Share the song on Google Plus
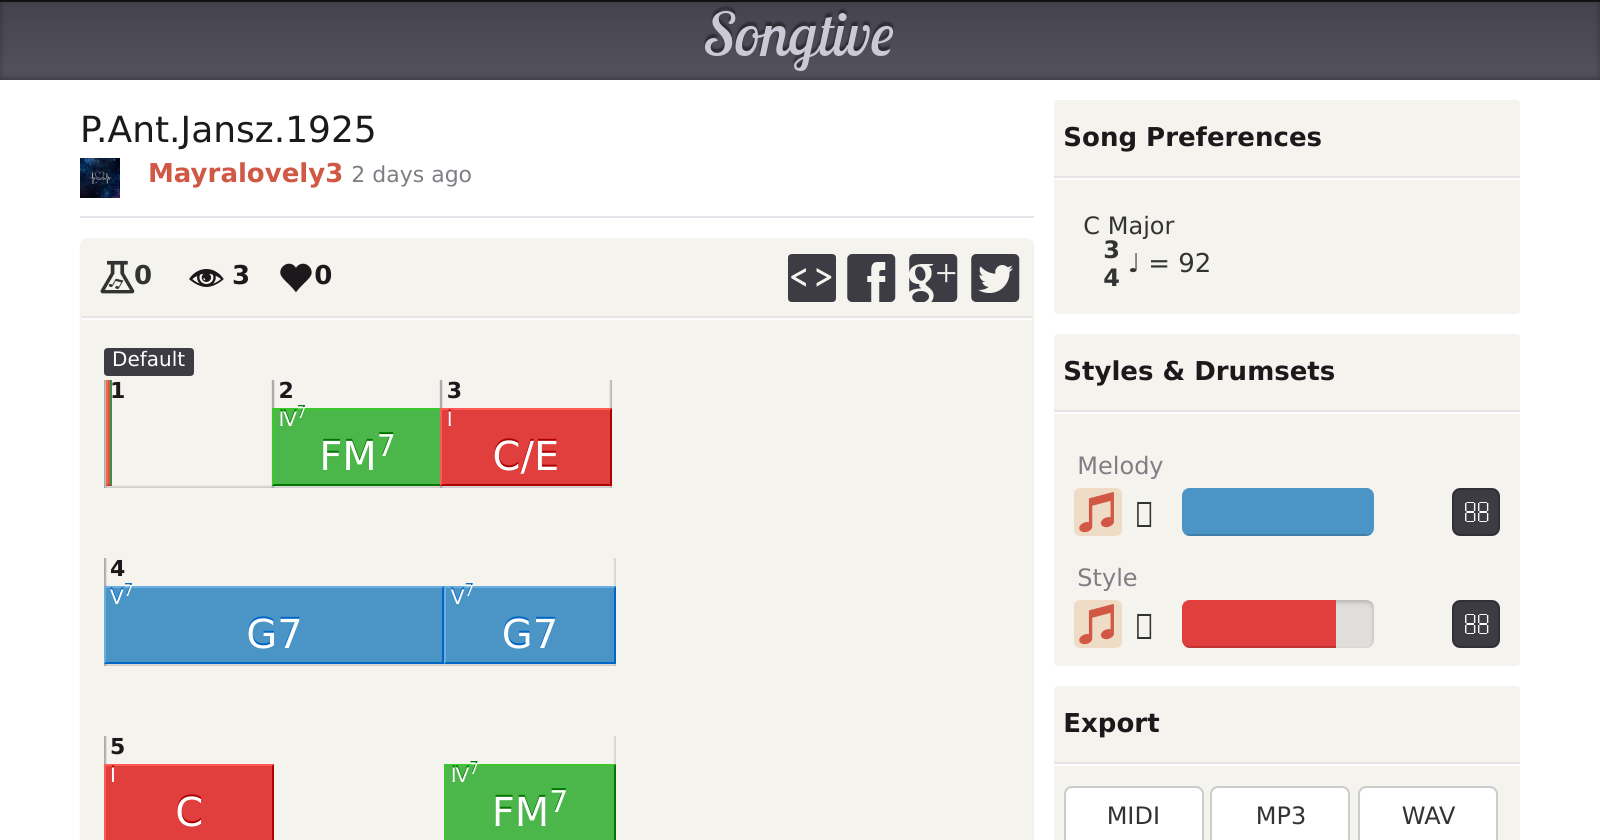 [x=932, y=278]
